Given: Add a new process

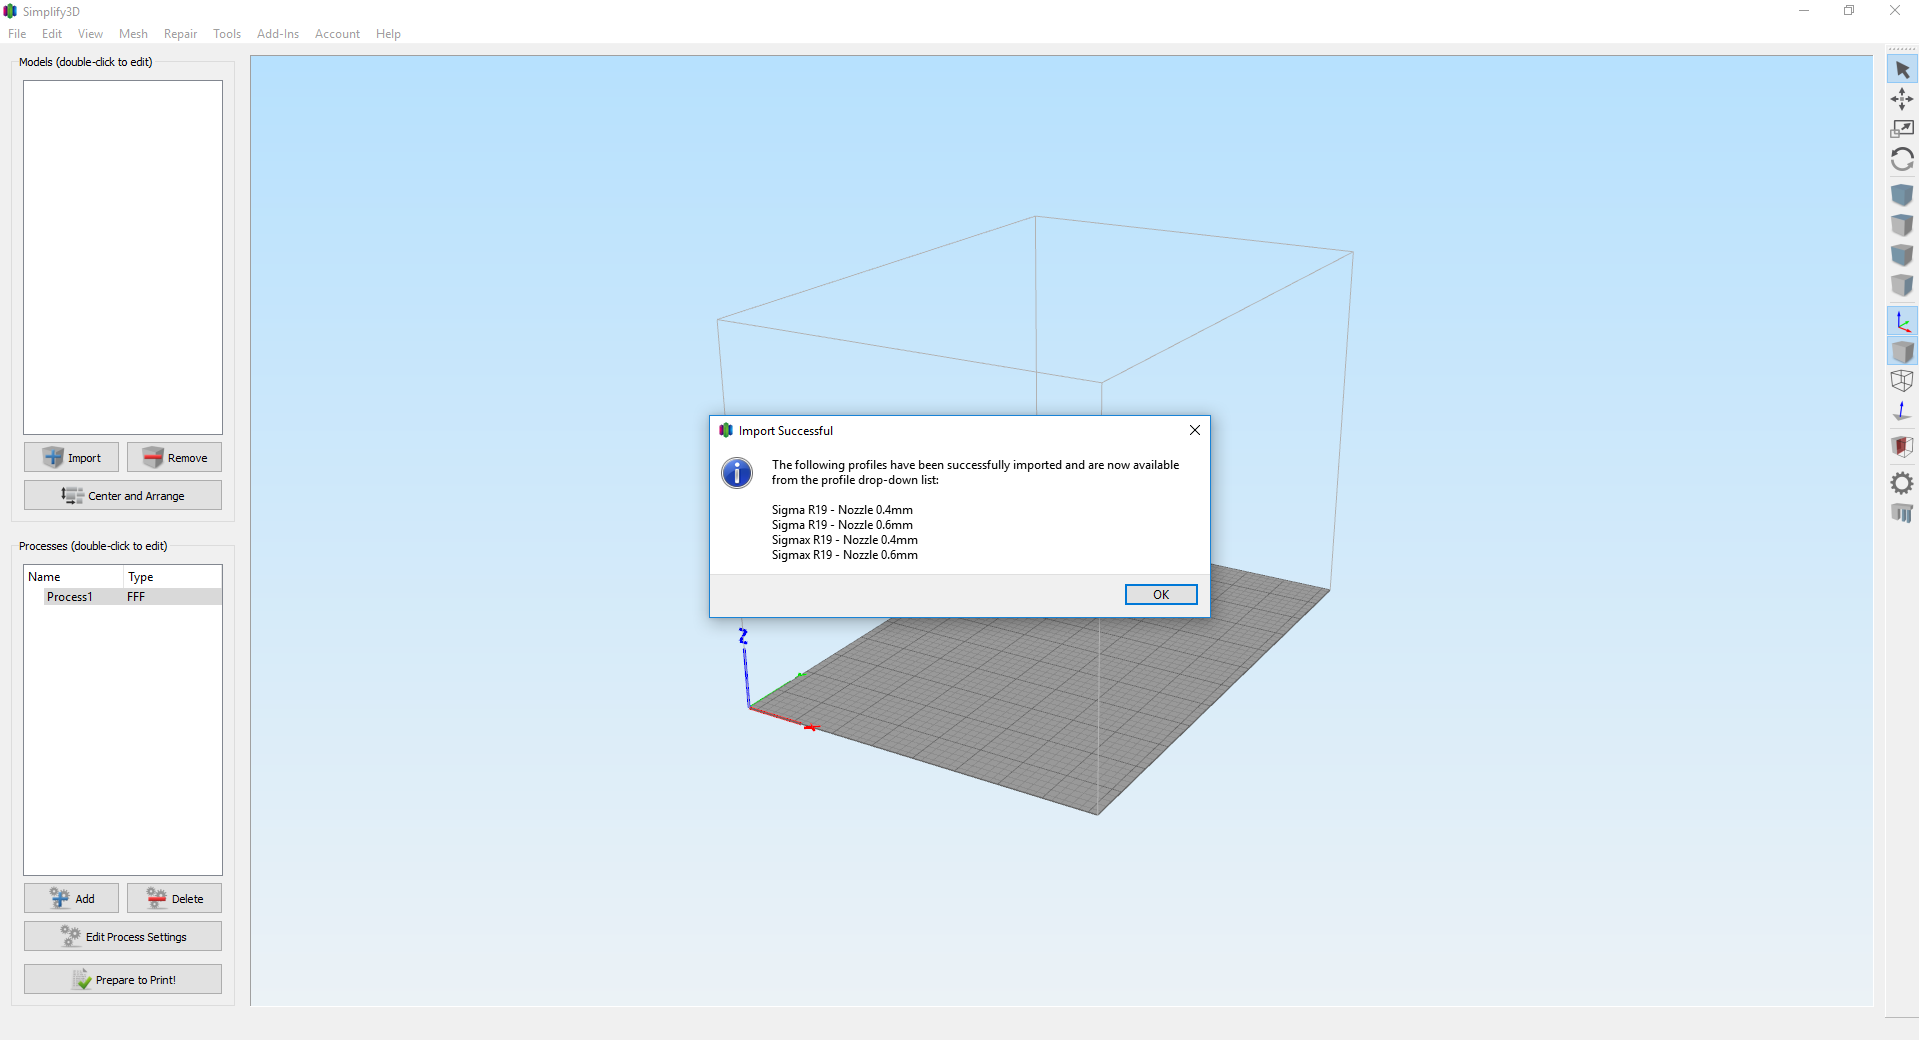Looking at the screenshot, I should 71,899.
